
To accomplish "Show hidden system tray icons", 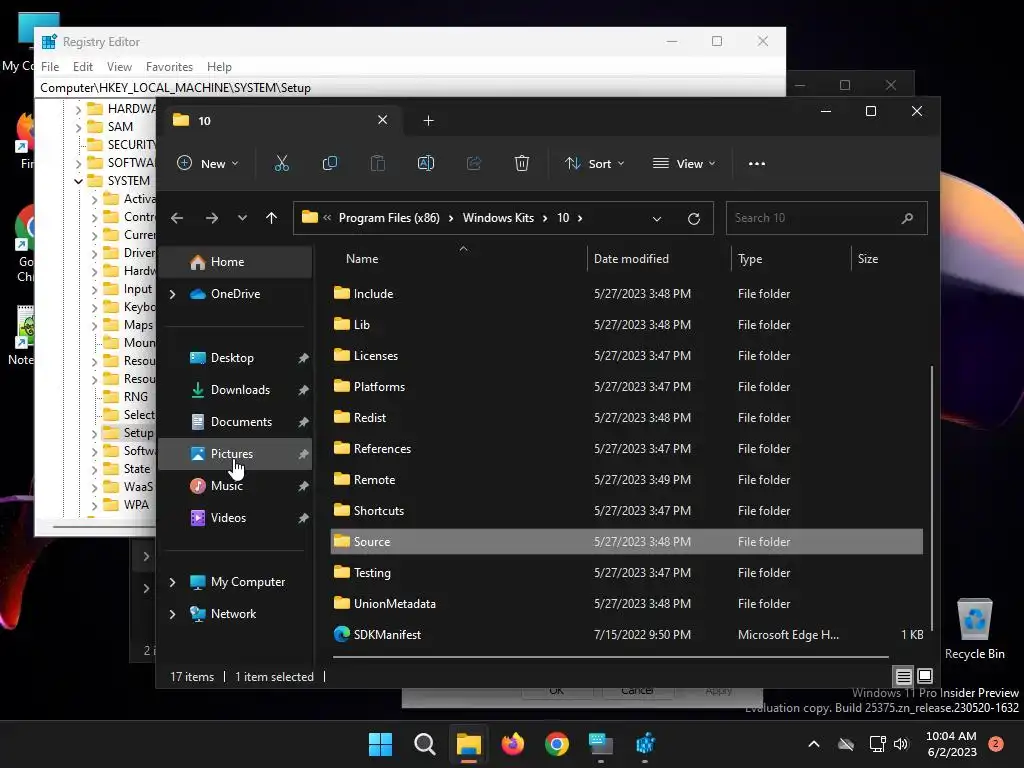I will click(x=814, y=744).
